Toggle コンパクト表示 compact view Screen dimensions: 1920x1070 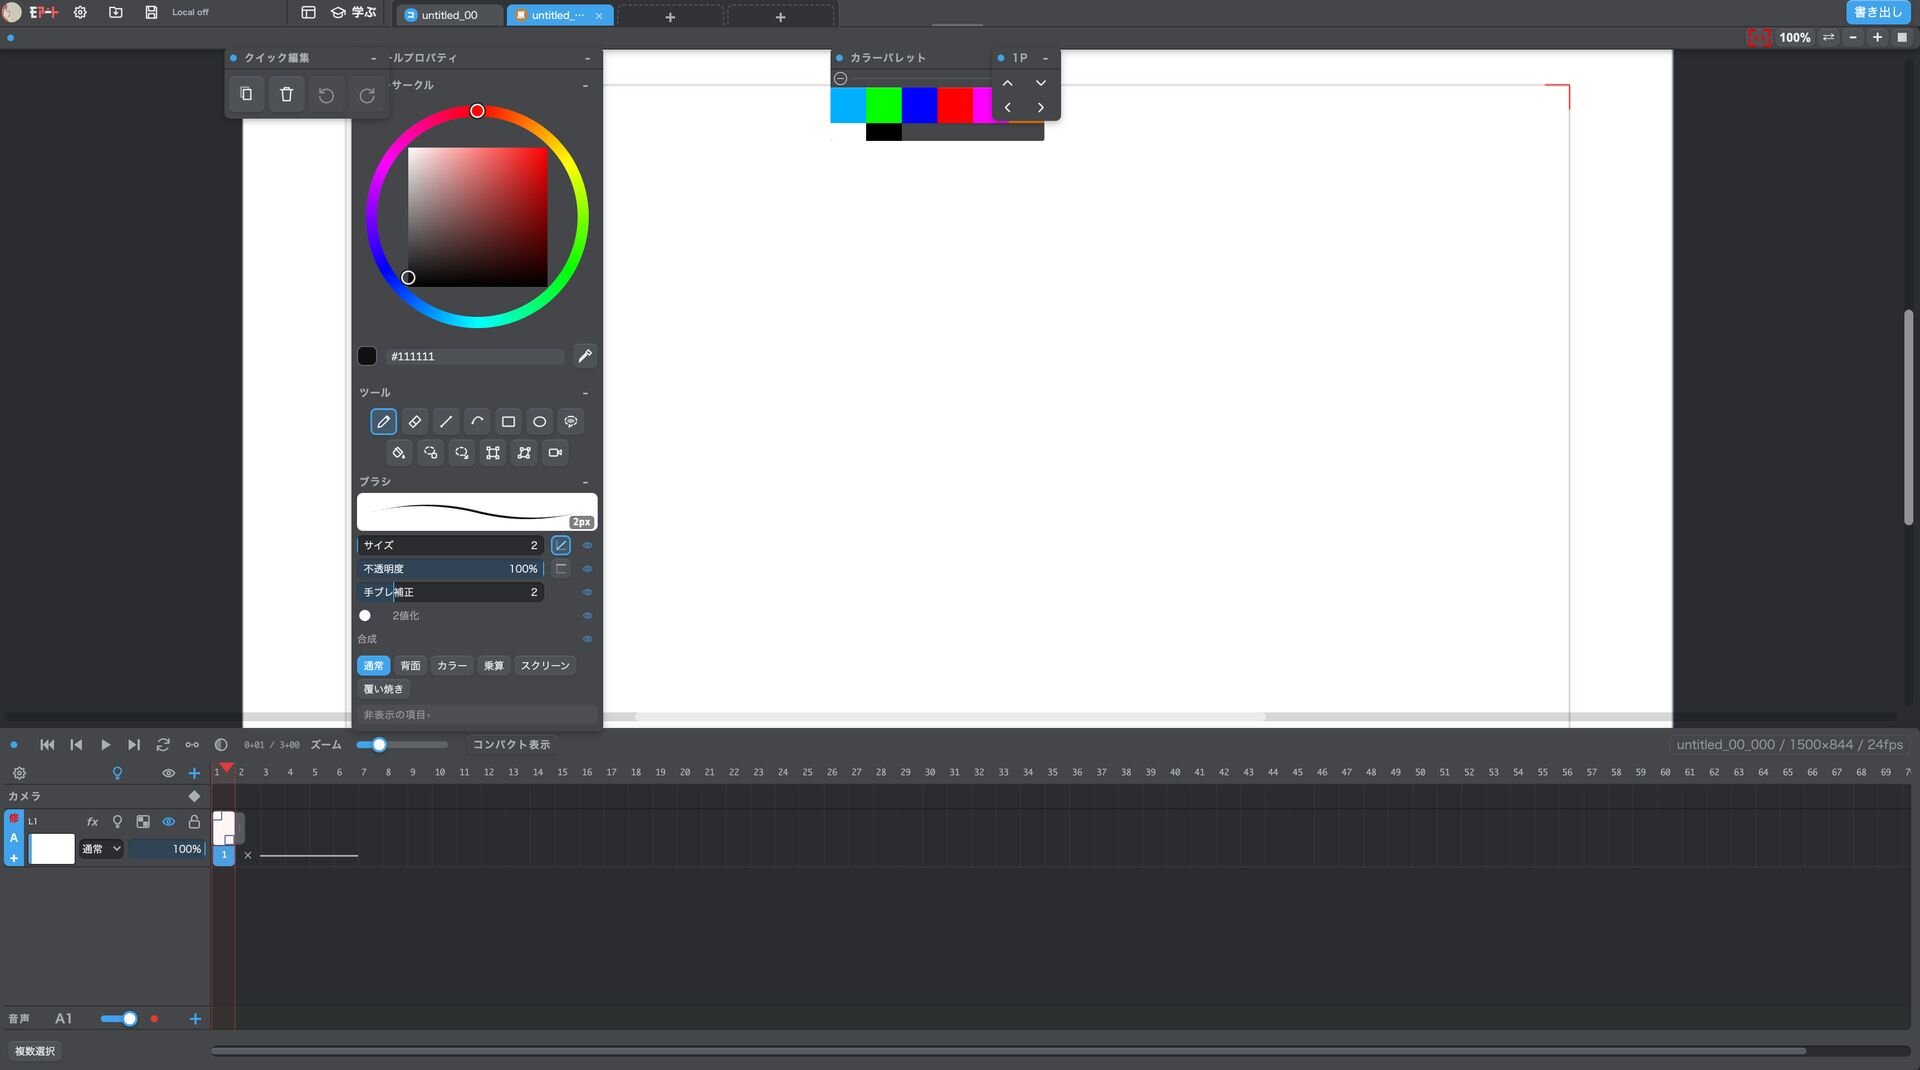(511, 745)
